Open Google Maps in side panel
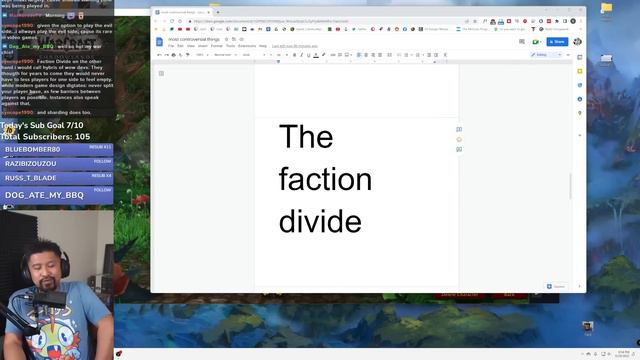 point(580,113)
